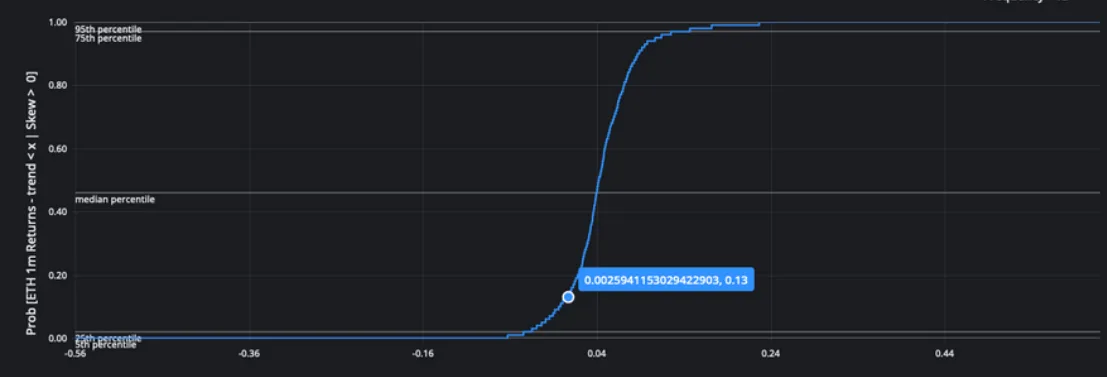Click the x-axis tick value -0.56
Viewport: 1107px width, 377px height.
pyautogui.click(x=76, y=353)
